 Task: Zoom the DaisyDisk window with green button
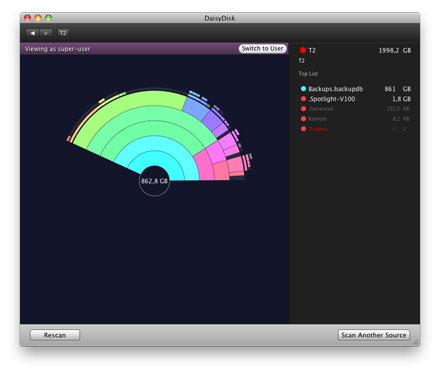click(49, 18)
